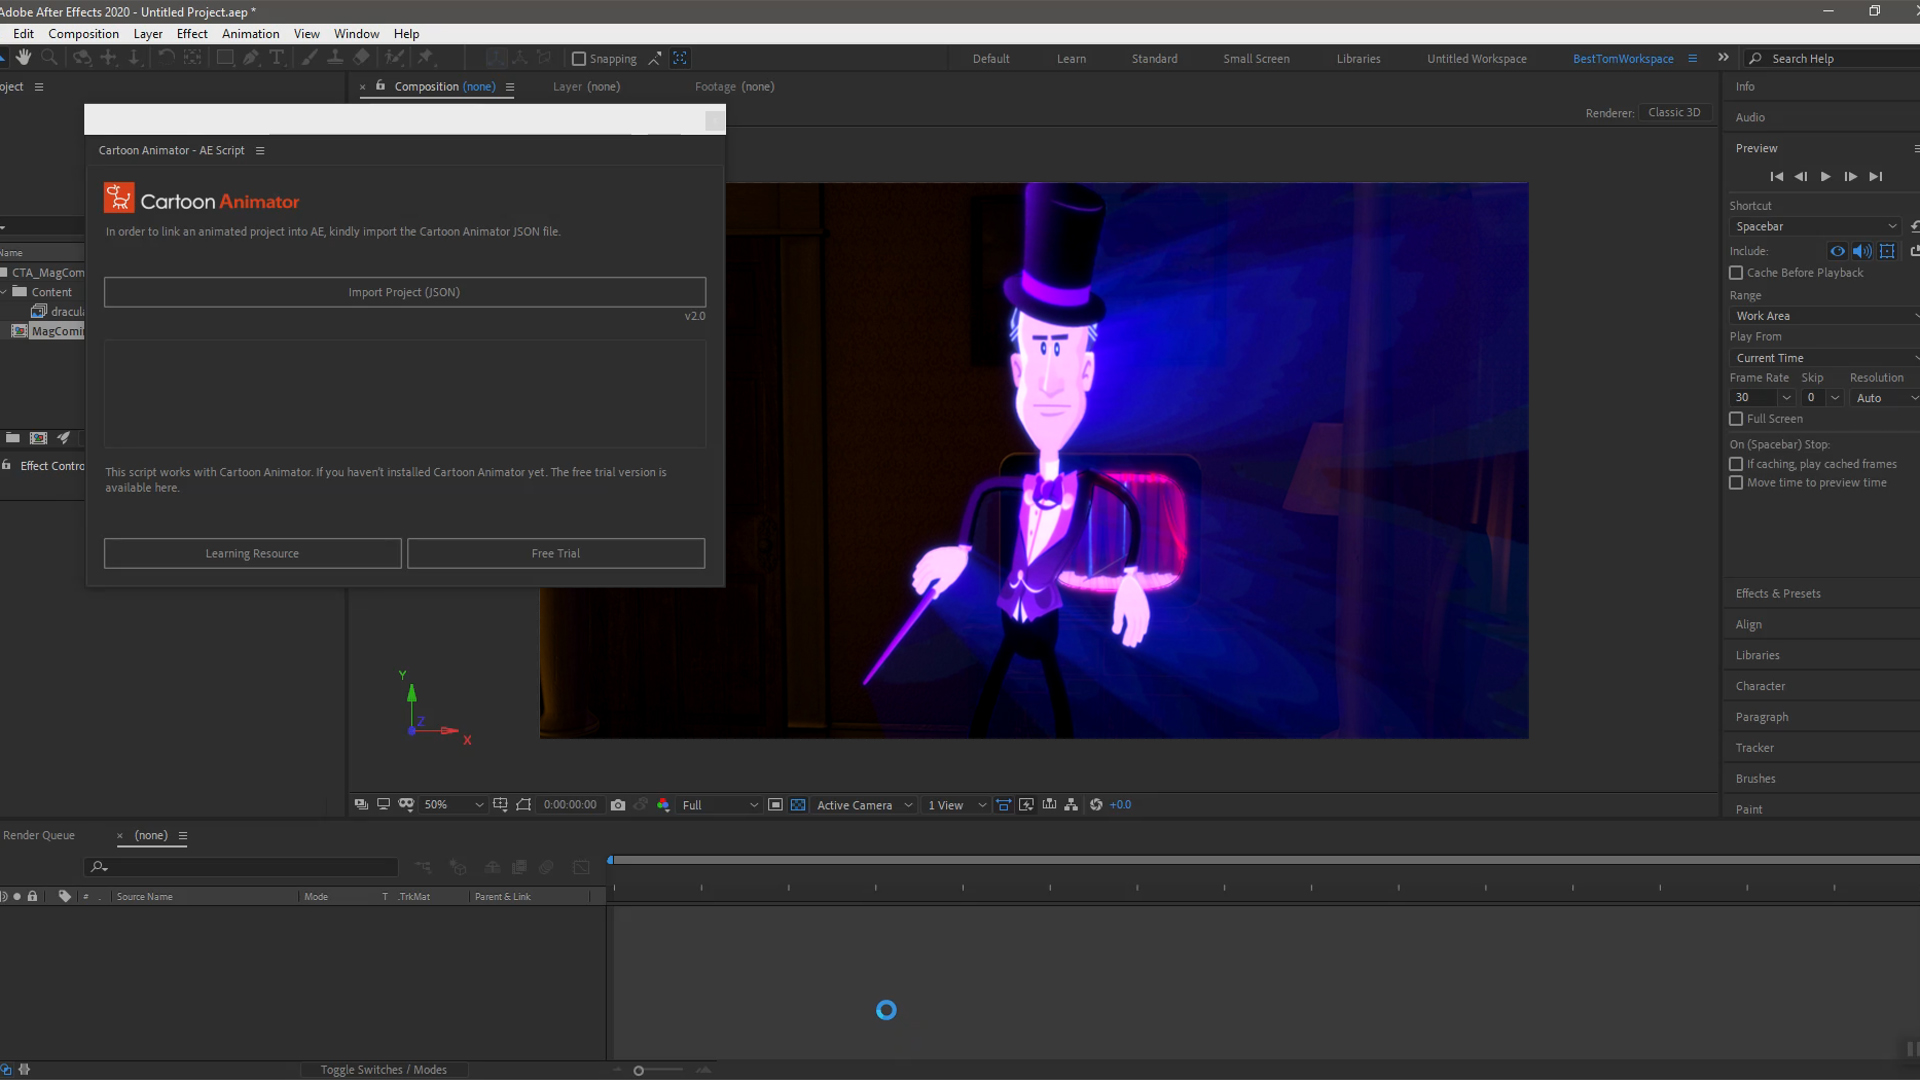Open the Spacebar shortcut dropdown
1920x1080 pixels.
pyautogui.click(x=1815, y=227)
